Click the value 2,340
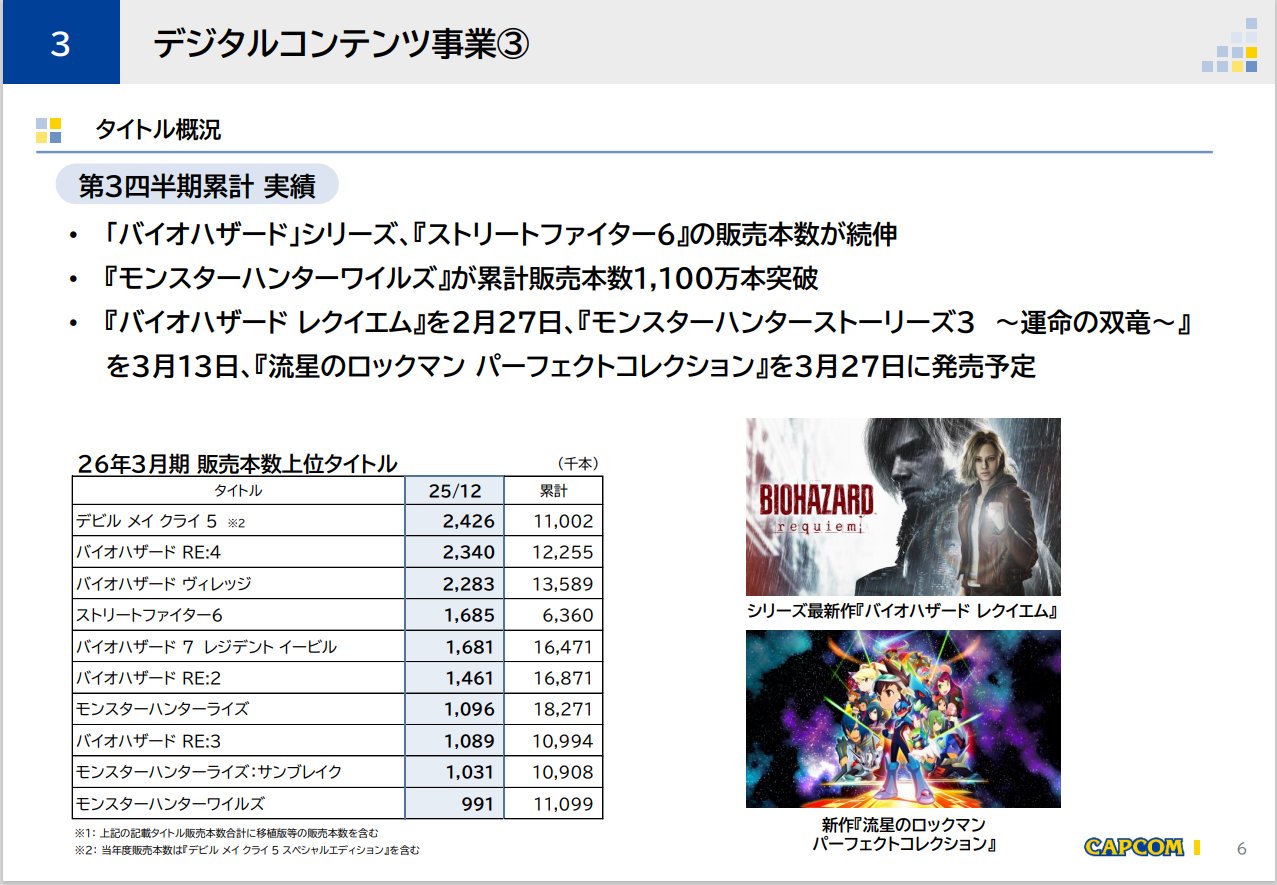Screen dimensions: 1277x885 coord(468,552)
